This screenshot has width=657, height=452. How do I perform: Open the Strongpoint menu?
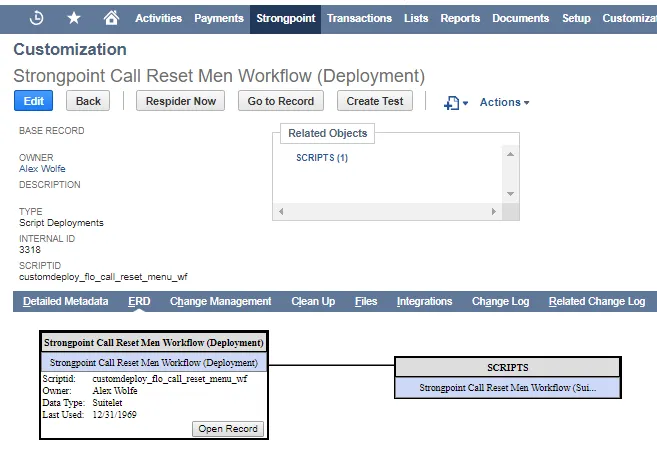(286, 18)
